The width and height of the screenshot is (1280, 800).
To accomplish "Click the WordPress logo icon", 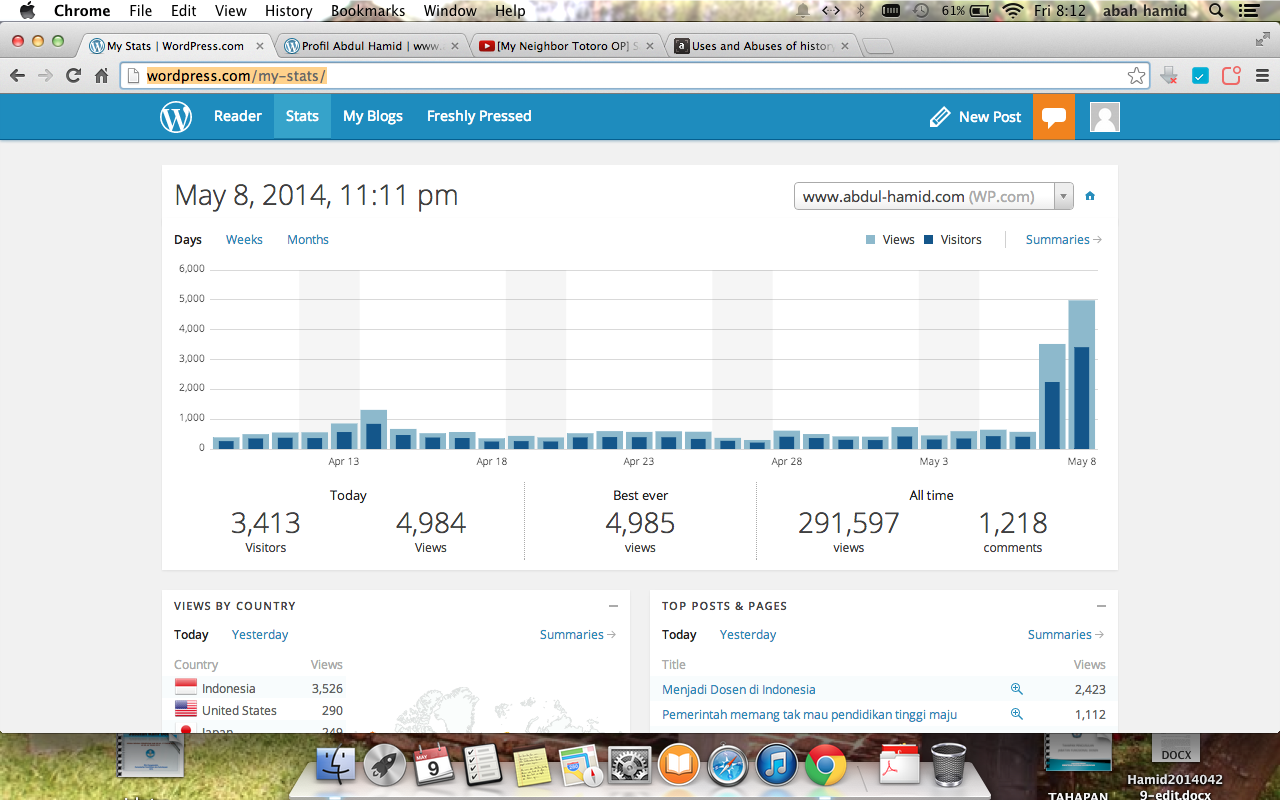I will (x=176, y=117).
